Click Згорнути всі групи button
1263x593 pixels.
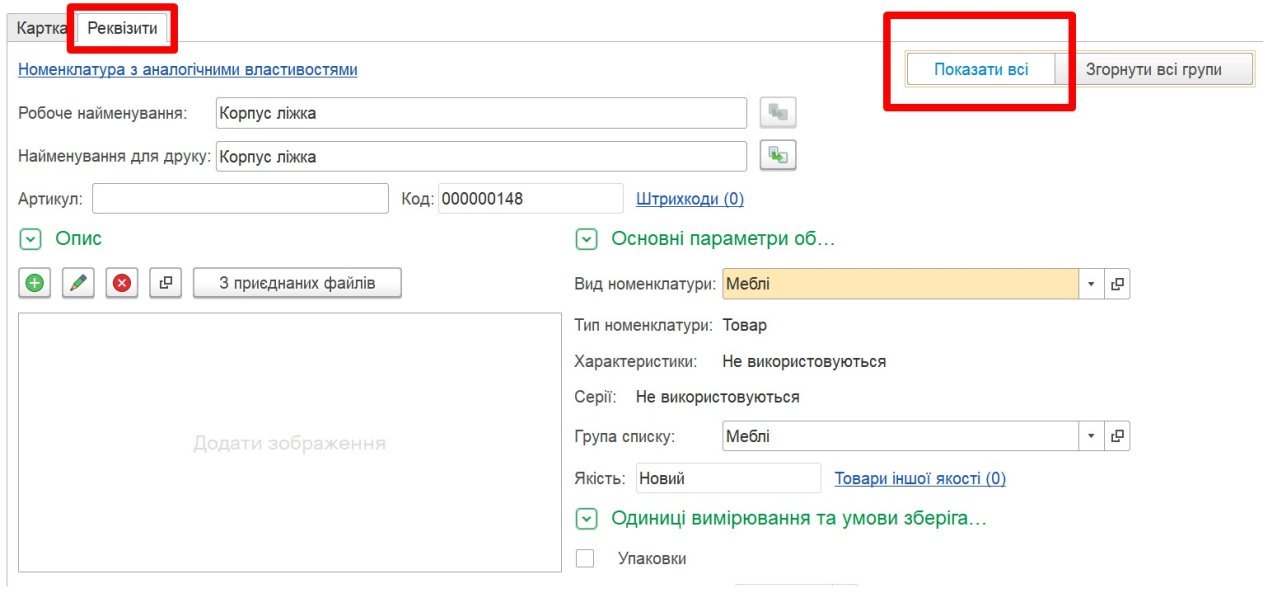1154,70
